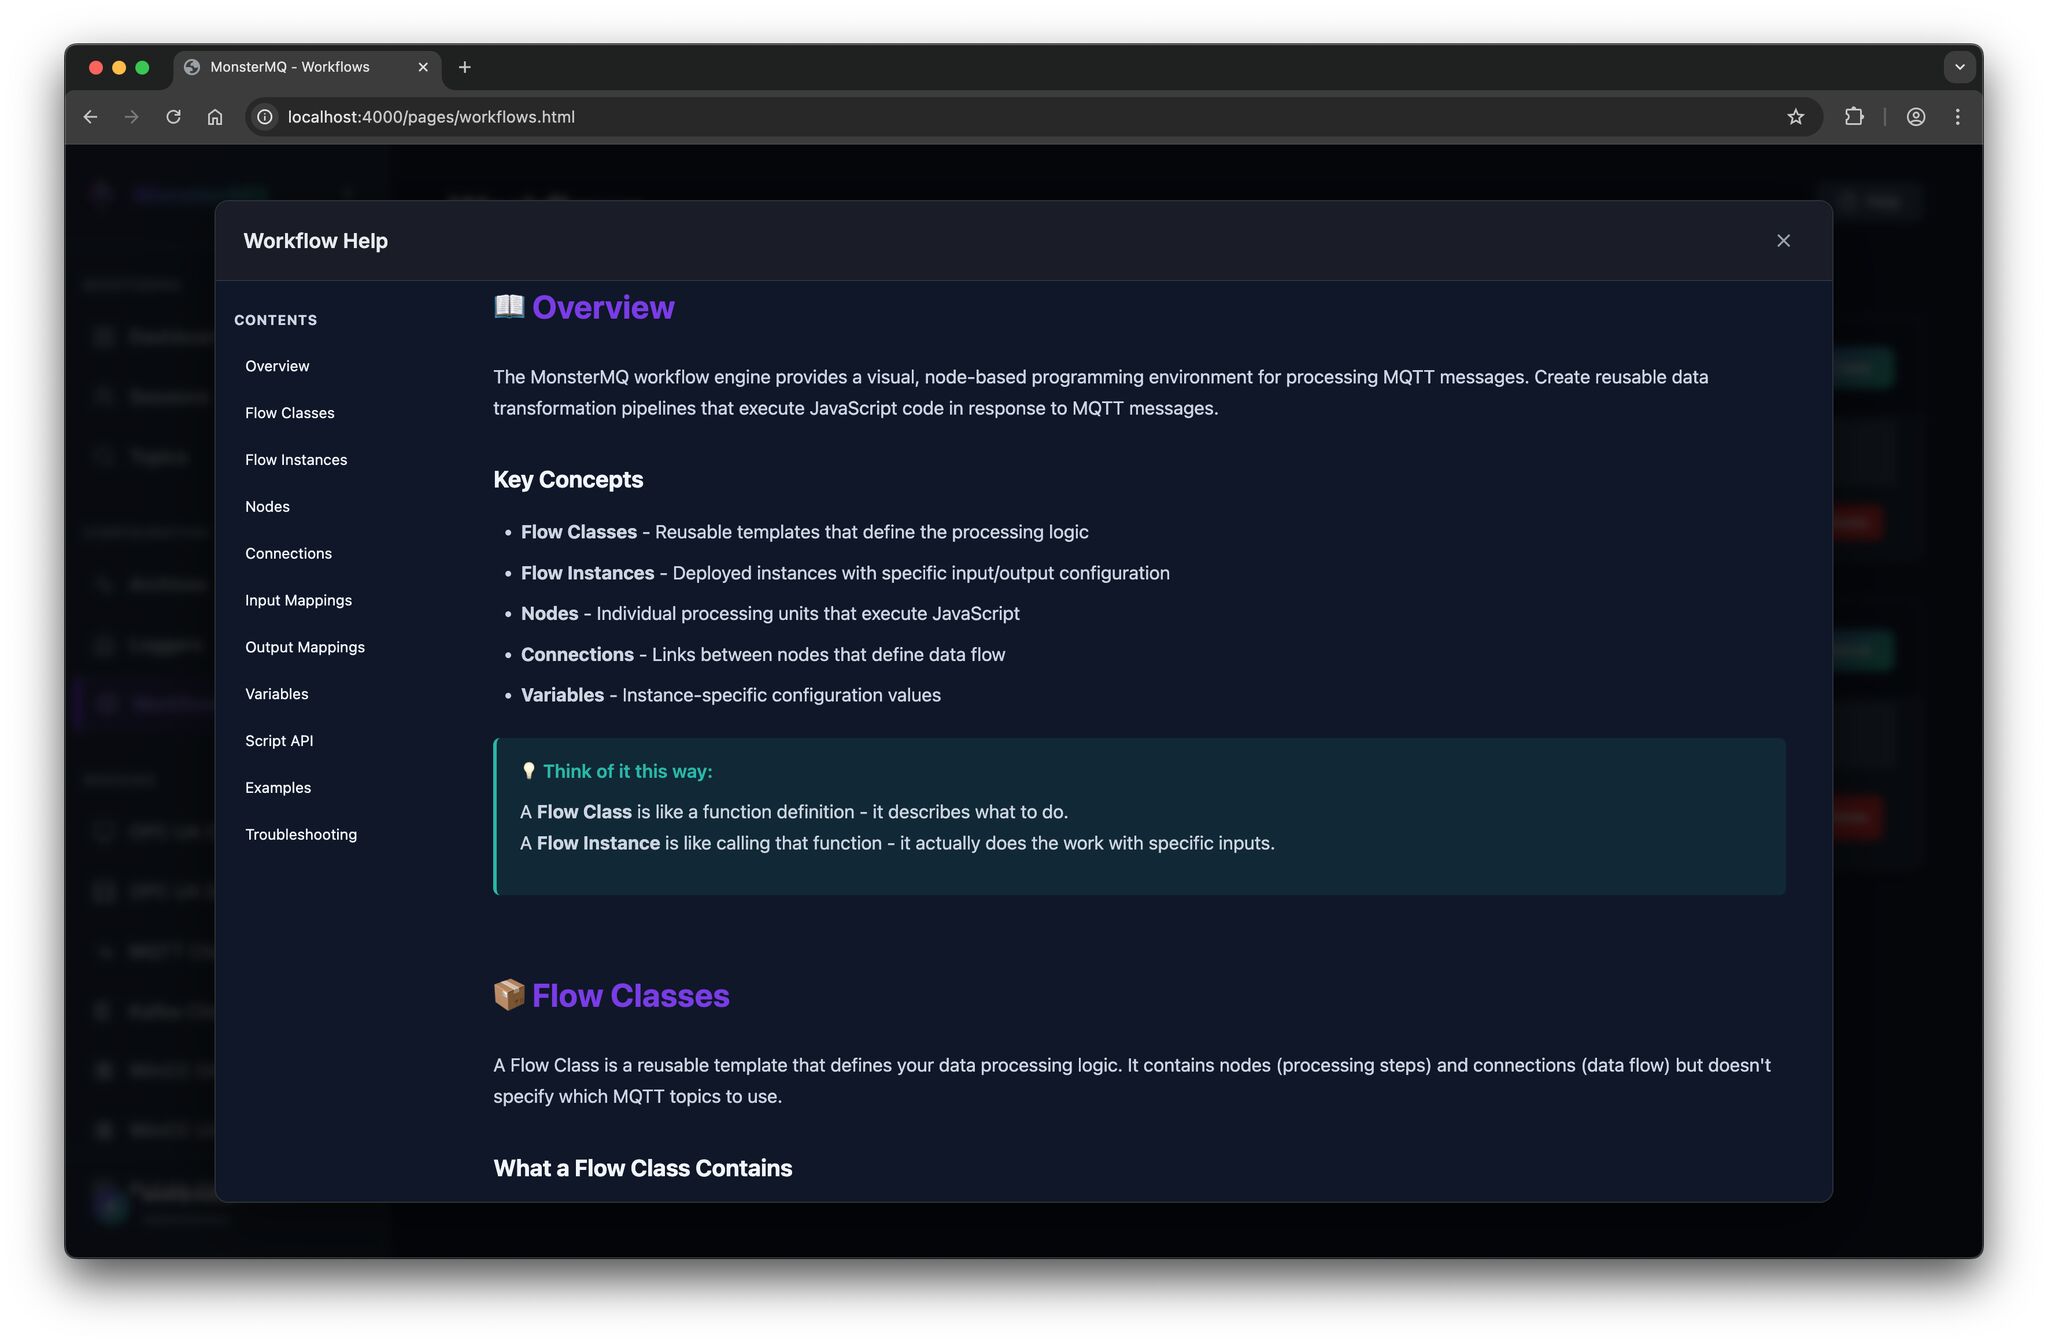
Task: Open a new tab with plus icon
Action: click(x=464, y=67)
